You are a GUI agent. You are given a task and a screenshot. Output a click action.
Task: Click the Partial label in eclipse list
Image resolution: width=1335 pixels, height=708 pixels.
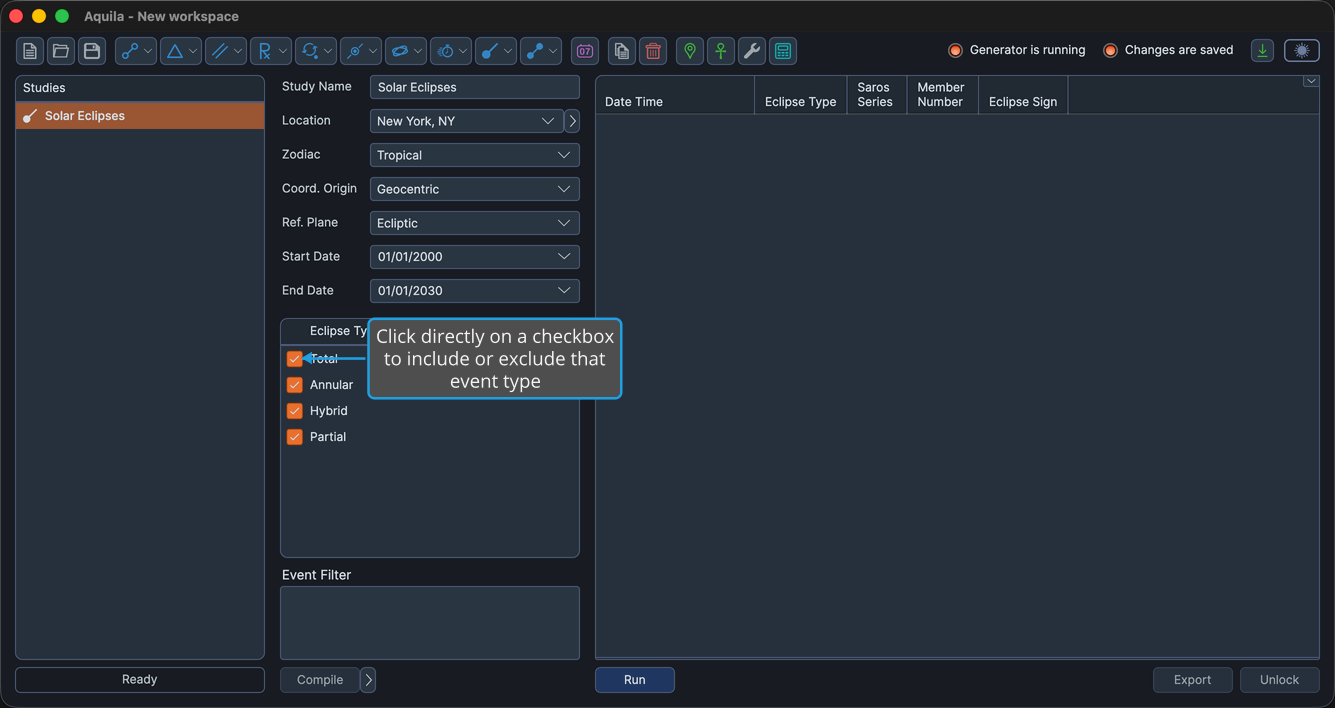[328, 437]
